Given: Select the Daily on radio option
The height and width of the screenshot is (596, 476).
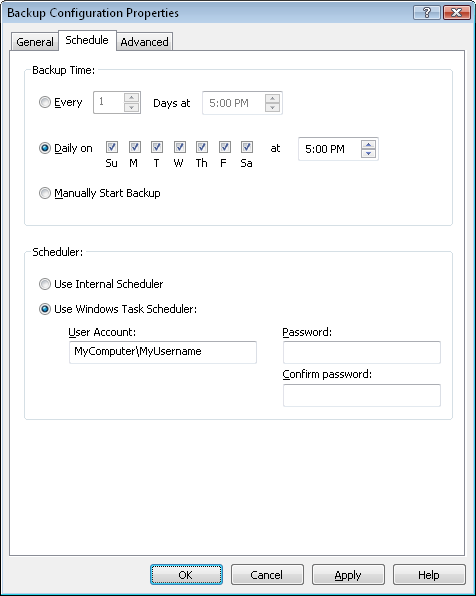Looking at the screenshot, I should [x=45, y=148].
